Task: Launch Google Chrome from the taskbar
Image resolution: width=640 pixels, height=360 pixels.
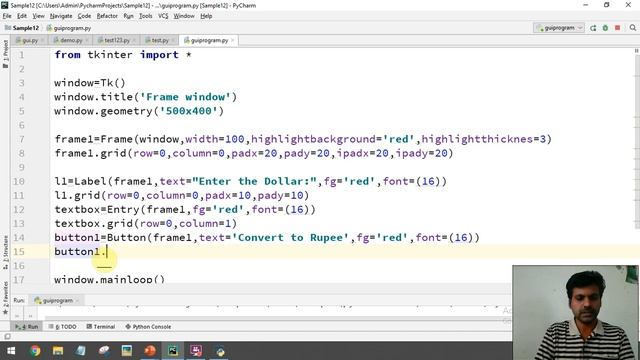Action: pos(35,351)
